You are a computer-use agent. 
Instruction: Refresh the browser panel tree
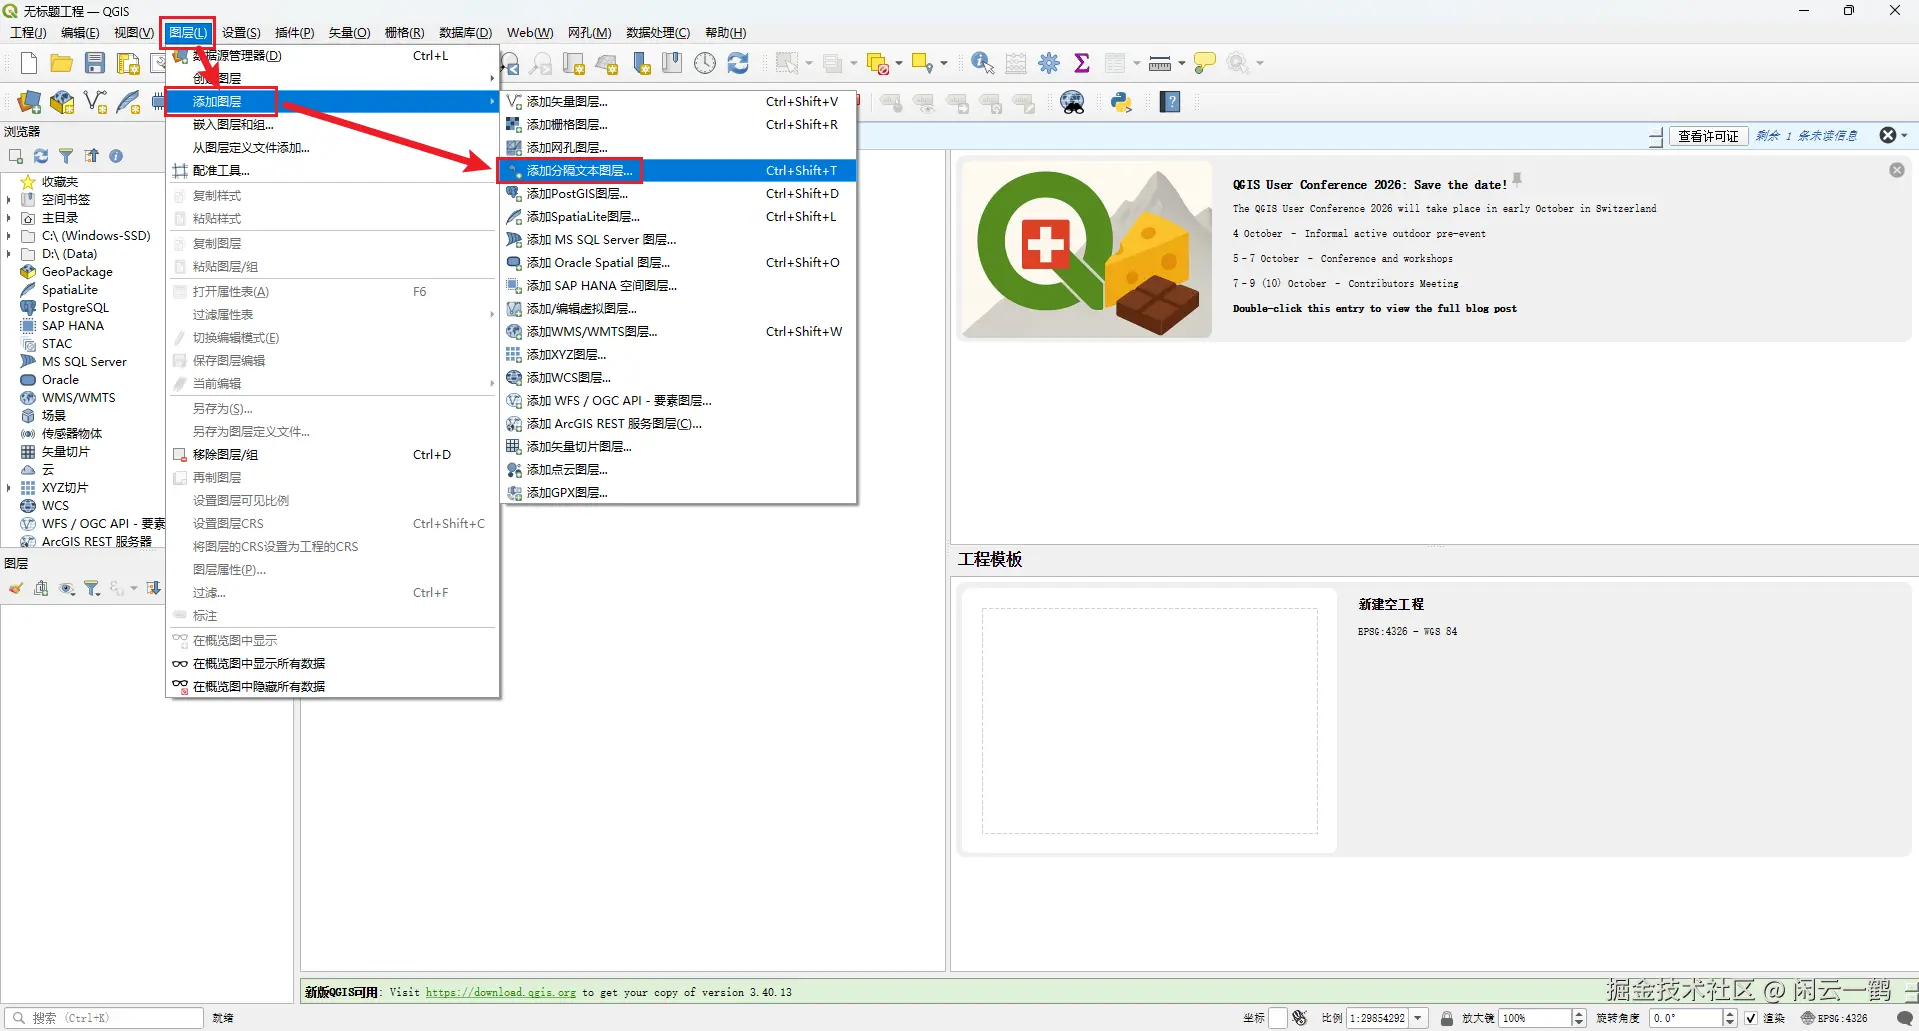click(41, 156)
